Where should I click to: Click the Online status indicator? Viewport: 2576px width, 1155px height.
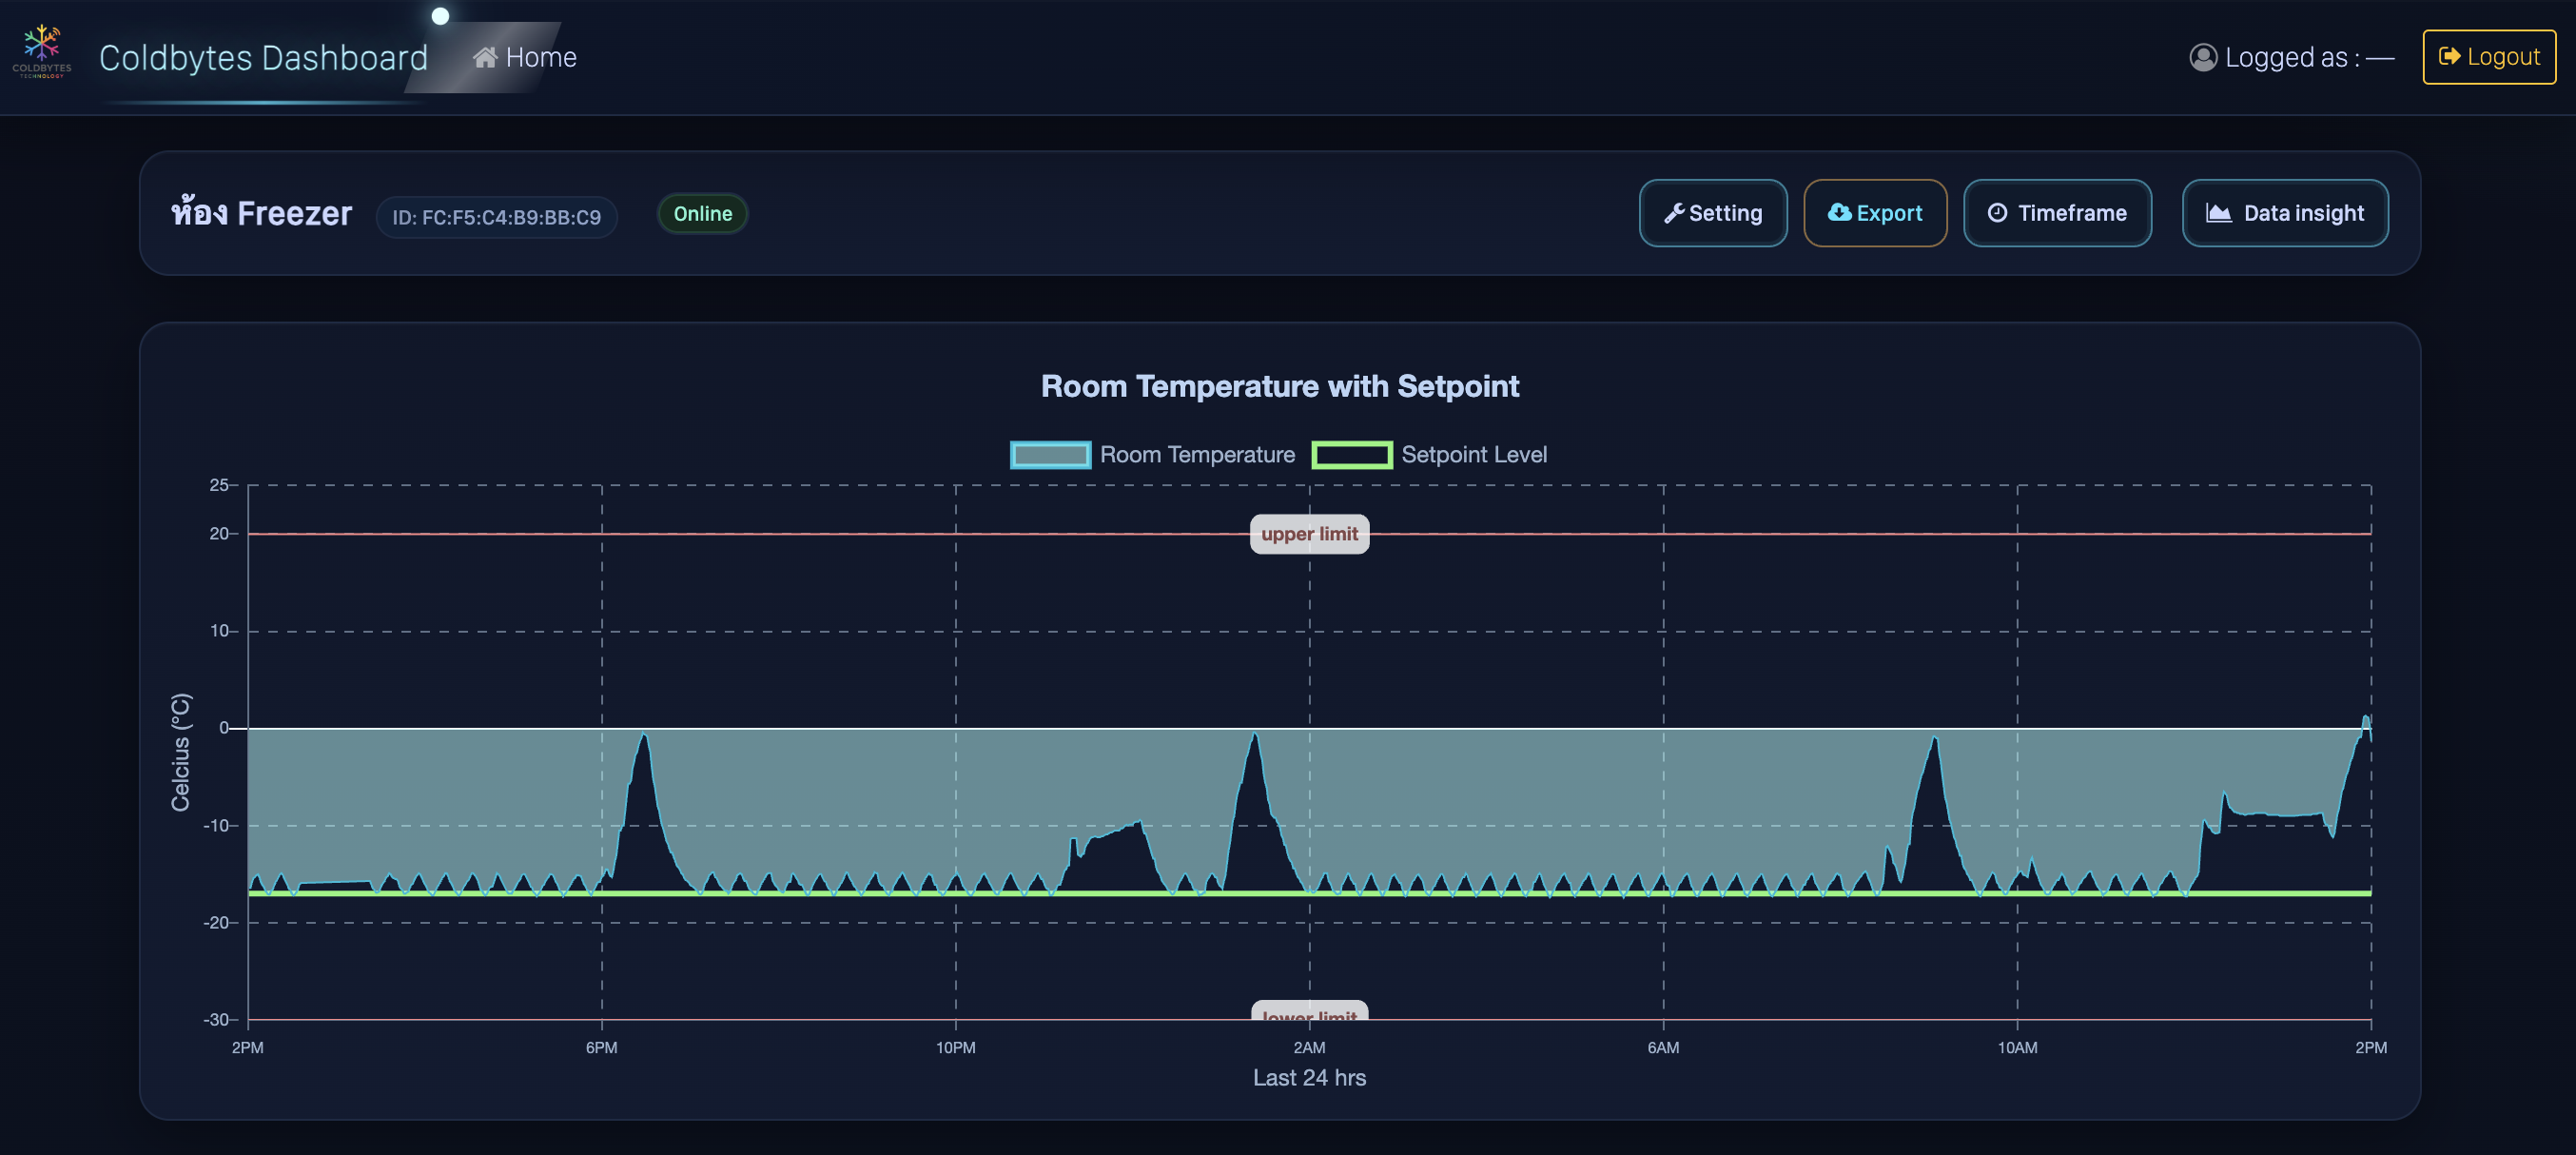pyautogui.click(x=702, y=213)
